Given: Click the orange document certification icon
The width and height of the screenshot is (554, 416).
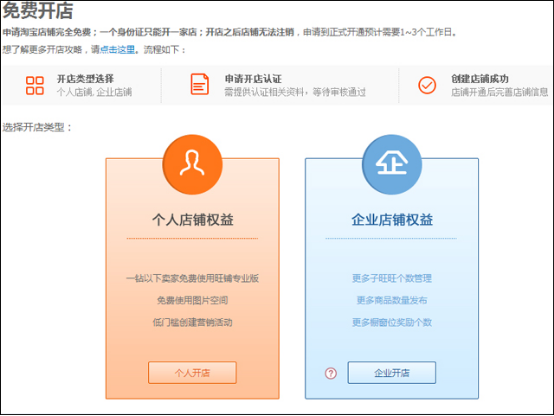Looking at the screenshot, I should 200,84.
